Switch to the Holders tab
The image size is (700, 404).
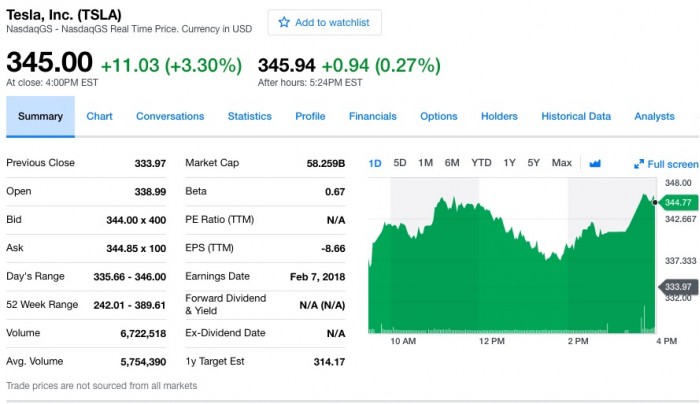(x=499, y=117)
